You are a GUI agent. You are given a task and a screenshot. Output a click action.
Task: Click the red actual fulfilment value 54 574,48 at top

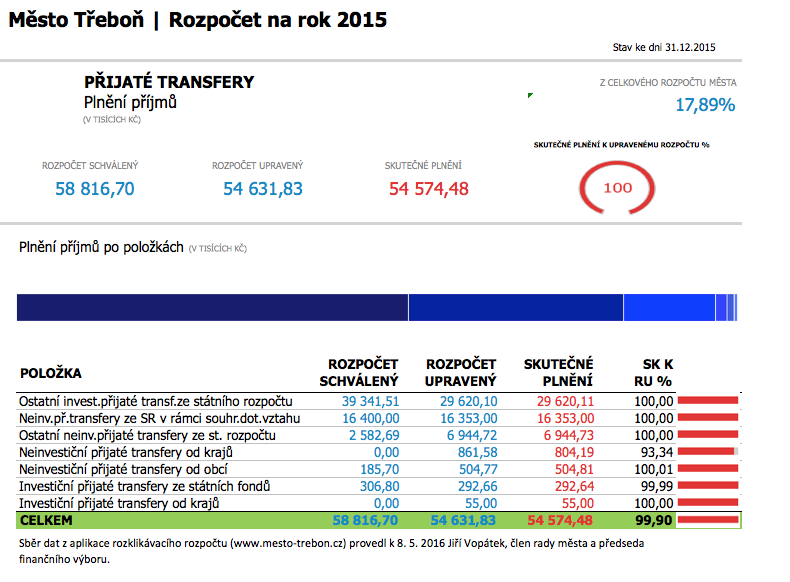point(429,188)
